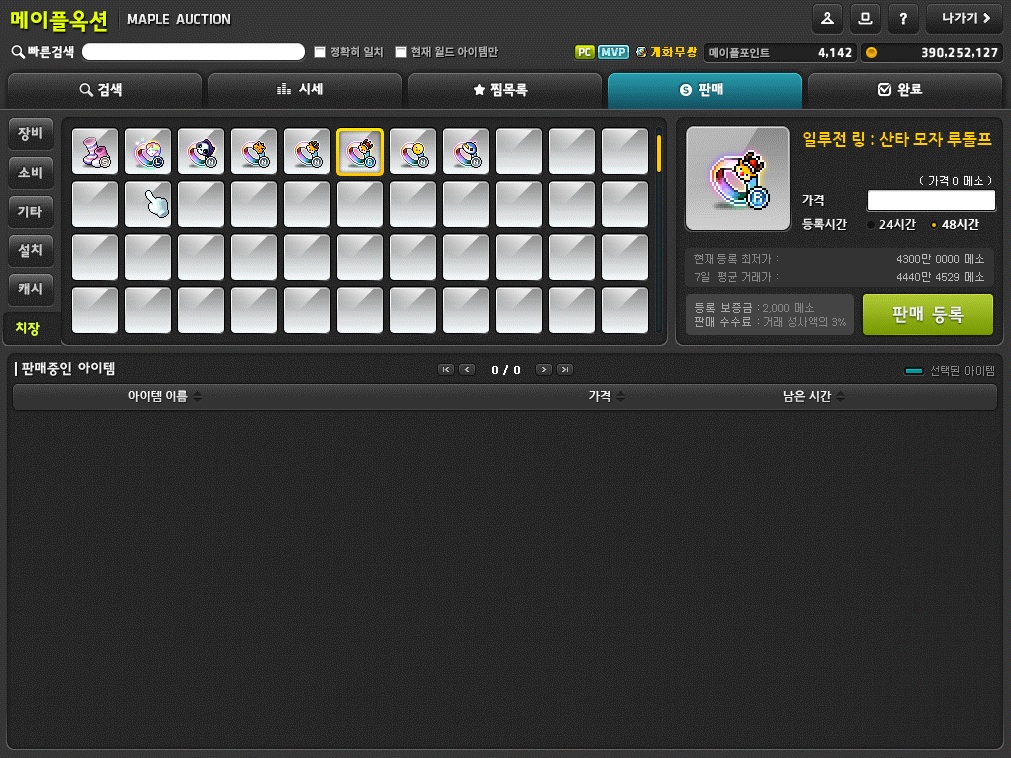Switch to the 검색 tab
The height and width of the screenshot is (758, 1011).
[104, 90]
